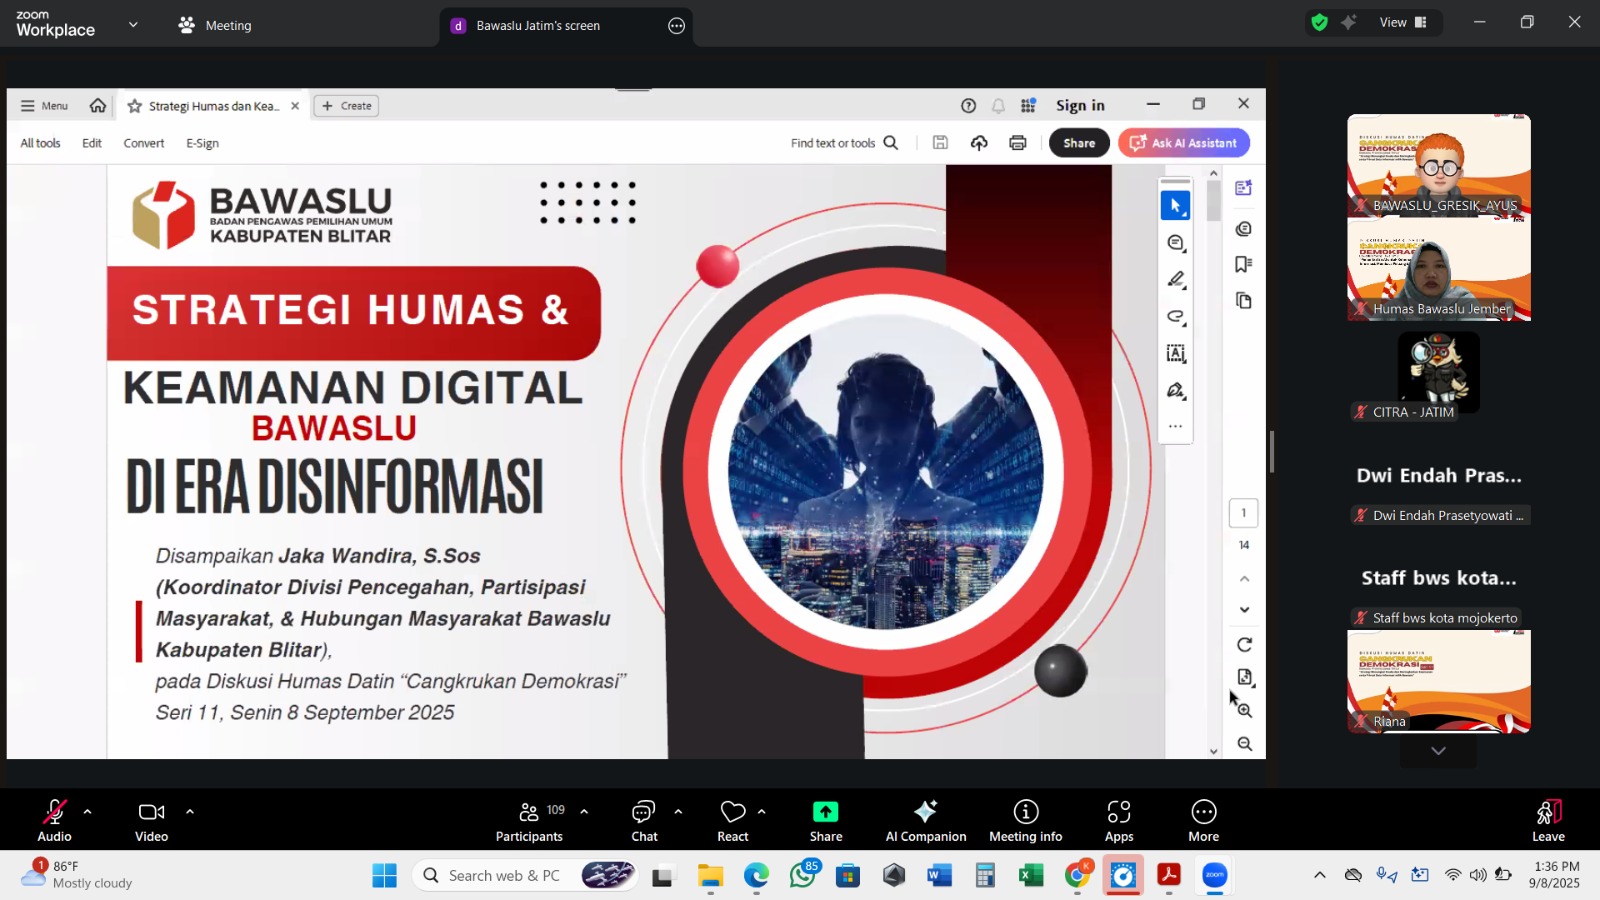Select the Add text box tool
The image size is (1600, 900).
point(1176,352)
